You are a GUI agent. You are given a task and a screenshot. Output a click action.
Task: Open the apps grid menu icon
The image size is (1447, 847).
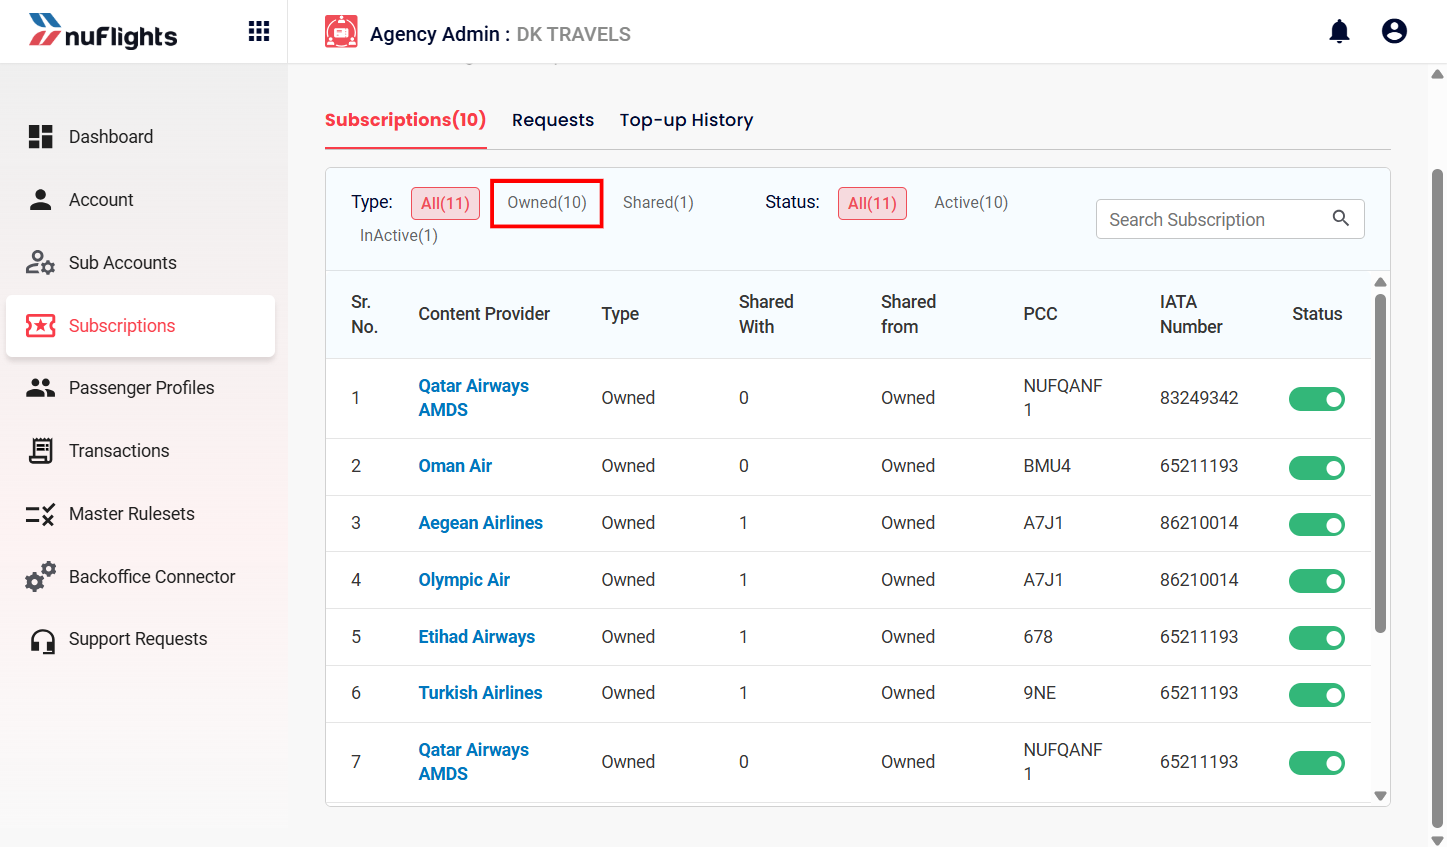tap(259, 32)
